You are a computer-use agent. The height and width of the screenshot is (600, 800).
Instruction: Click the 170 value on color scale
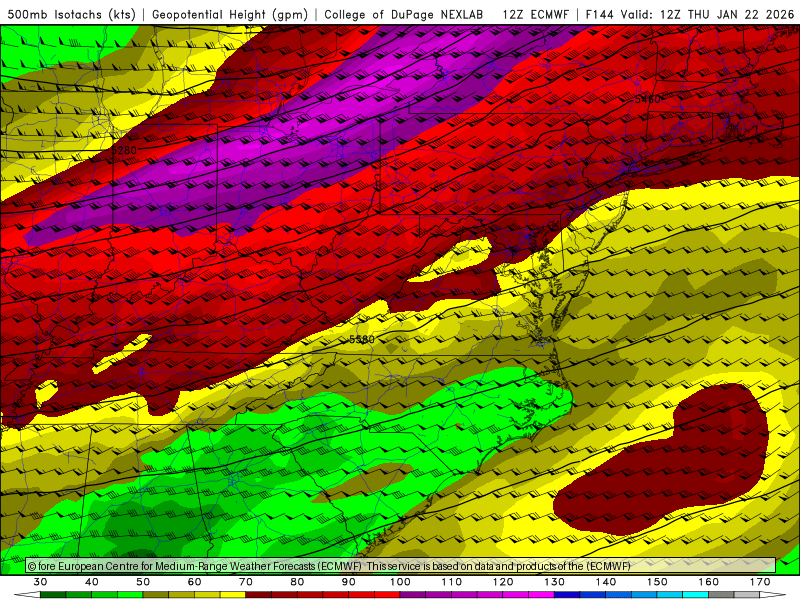[x=760, y=582]
